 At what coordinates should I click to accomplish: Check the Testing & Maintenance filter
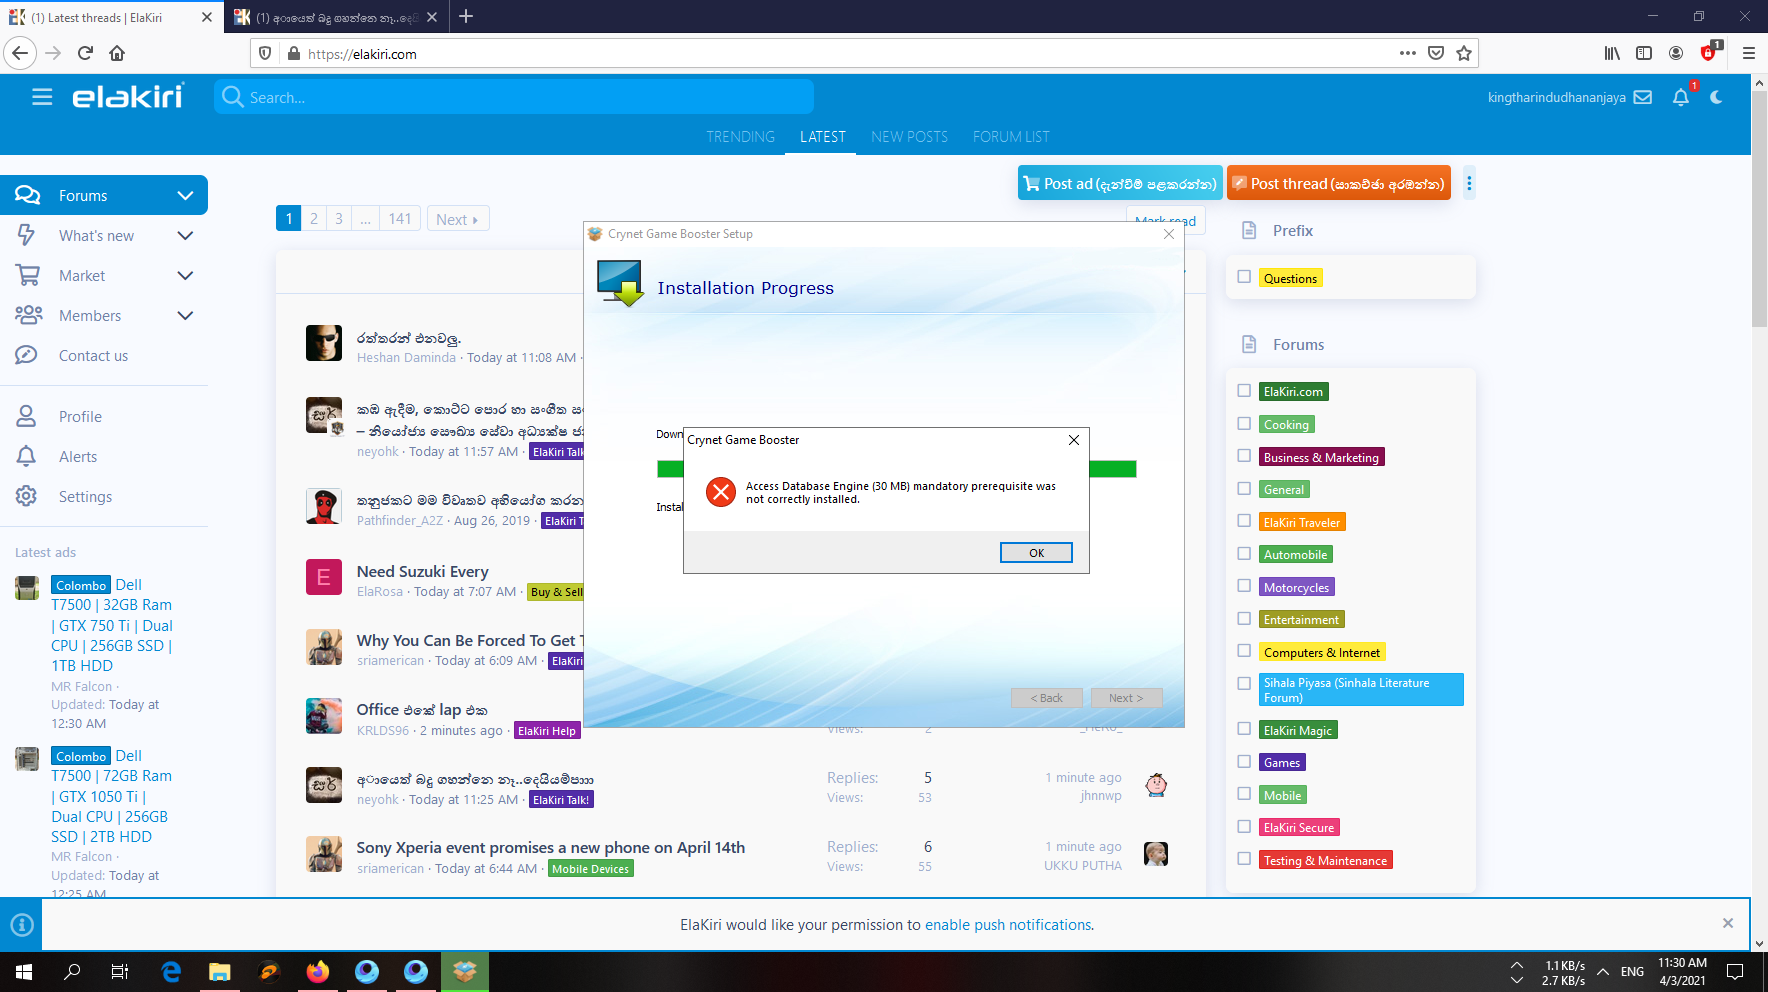coord(1244,859)
